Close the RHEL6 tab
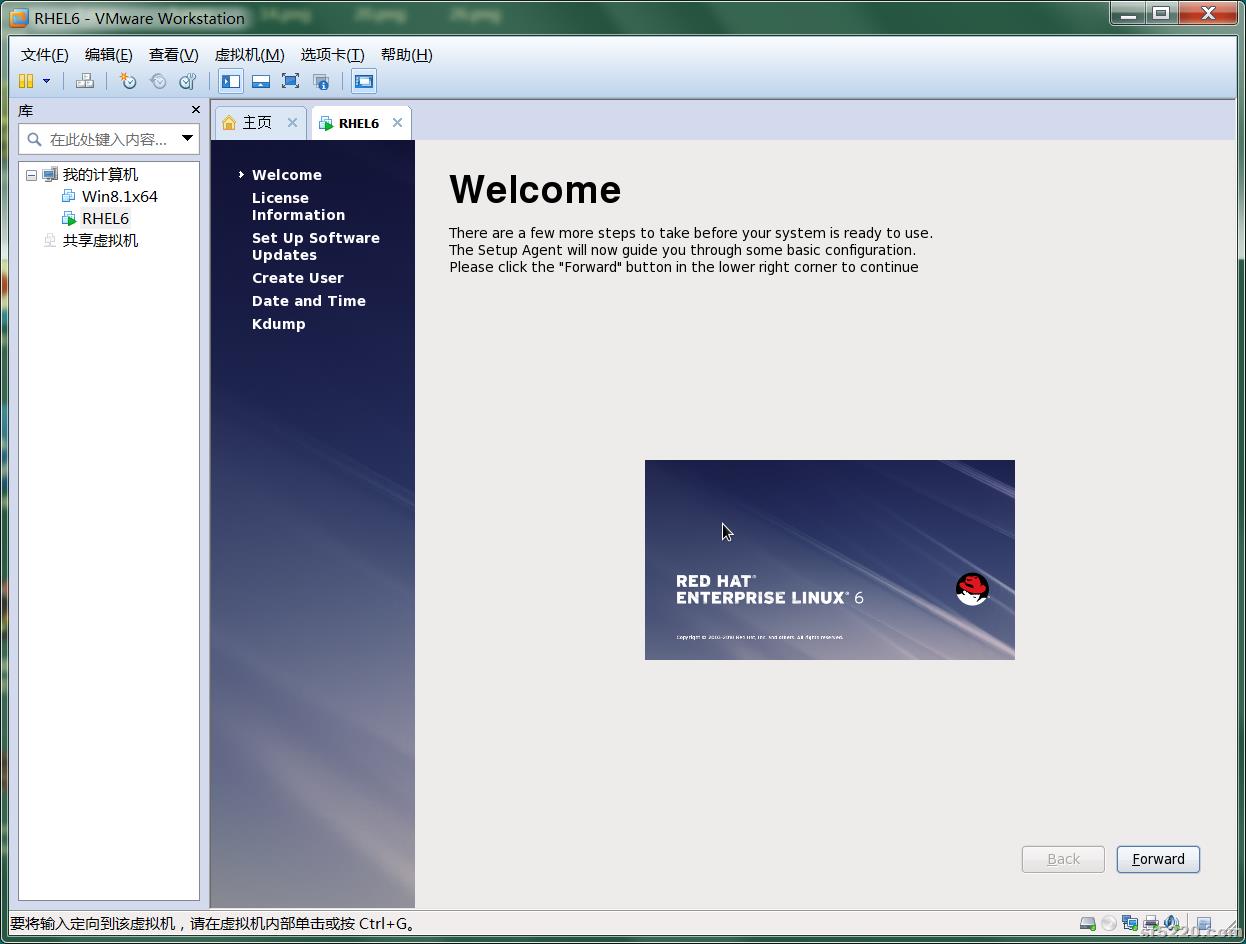This screenshot has width=1246, height=944. [x=397, y=122]
